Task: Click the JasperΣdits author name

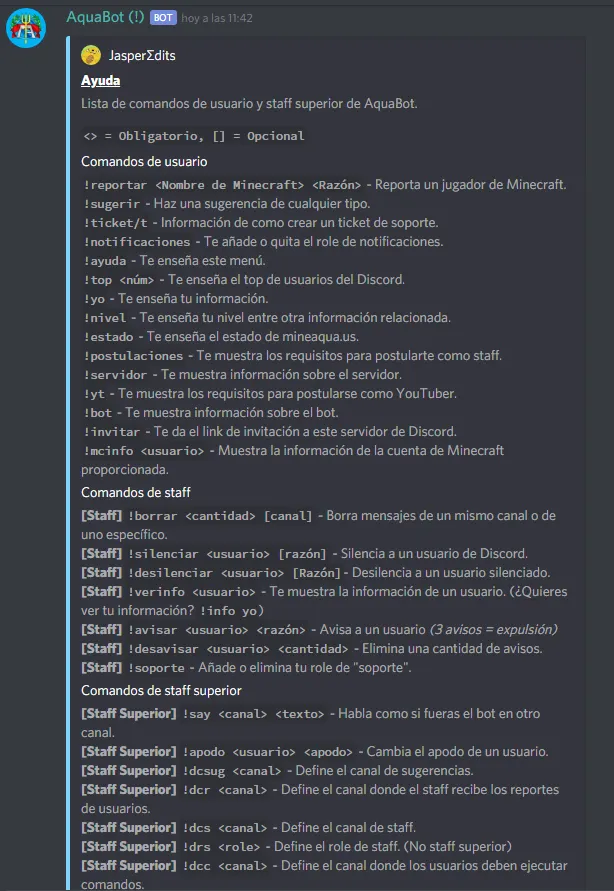Action: (142, 55)
